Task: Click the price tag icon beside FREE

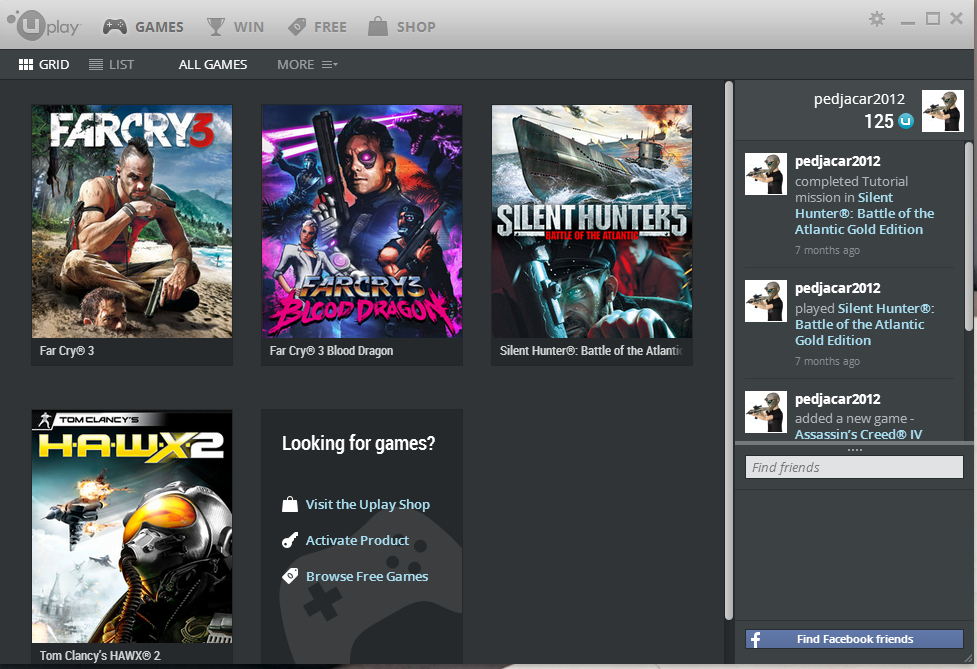Action: click(x=297, y=27)
